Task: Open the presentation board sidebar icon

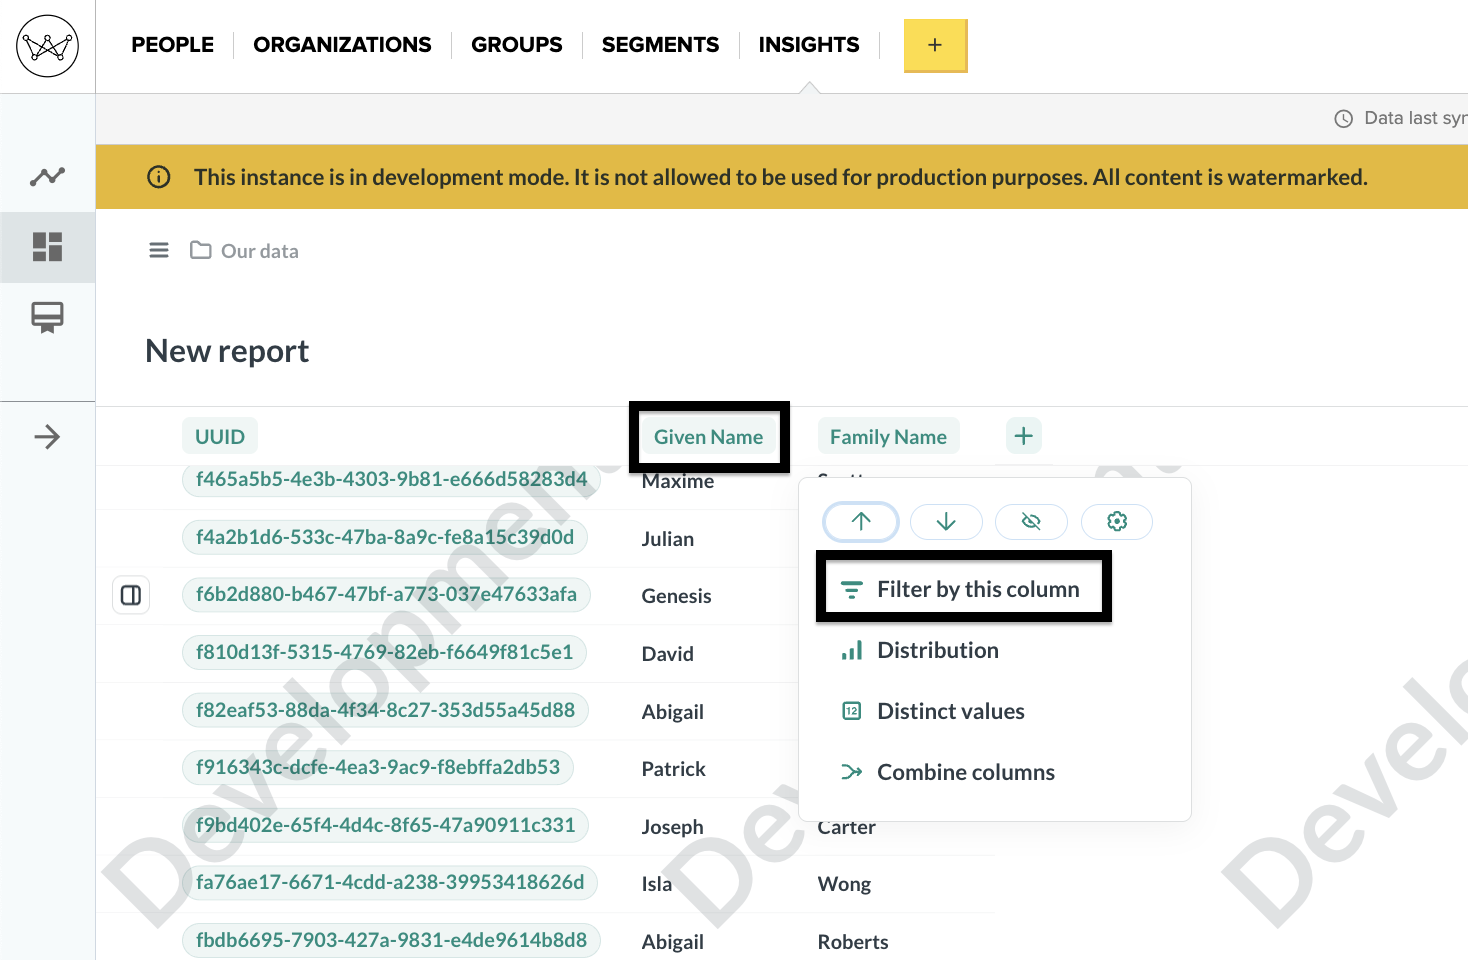Action: (47, 317)
